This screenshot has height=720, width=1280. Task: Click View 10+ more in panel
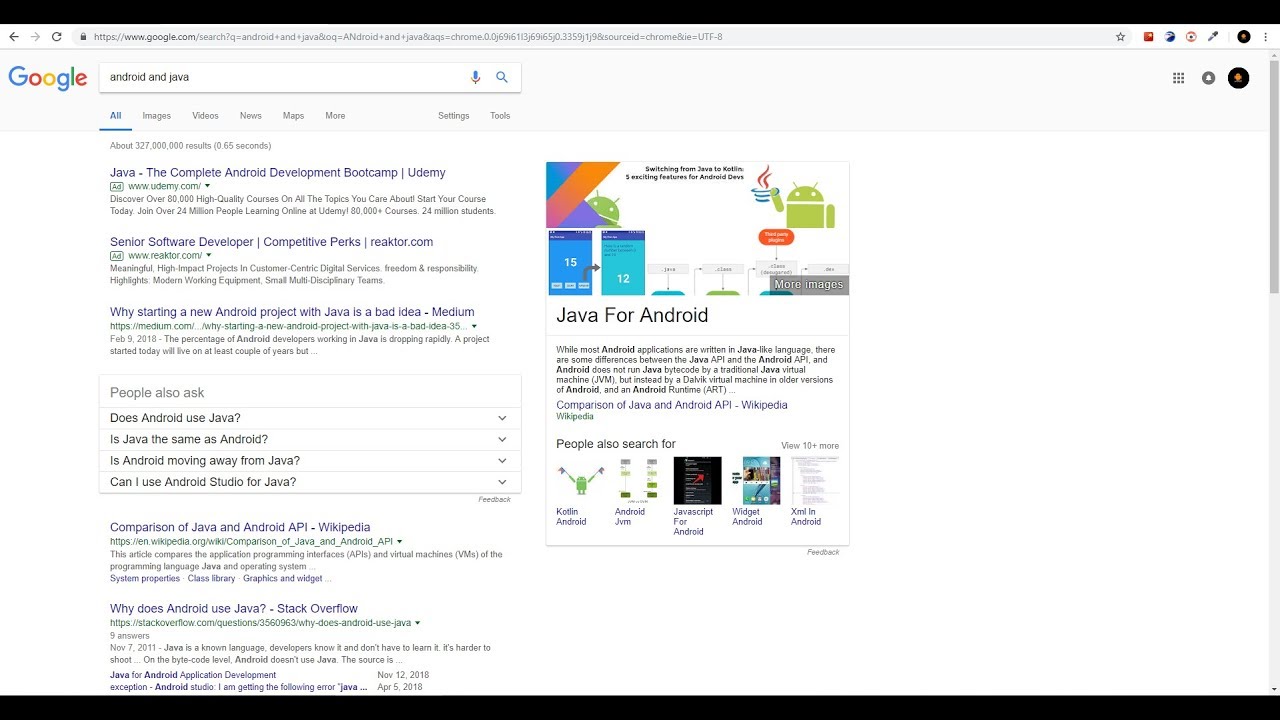pos(810,446)
